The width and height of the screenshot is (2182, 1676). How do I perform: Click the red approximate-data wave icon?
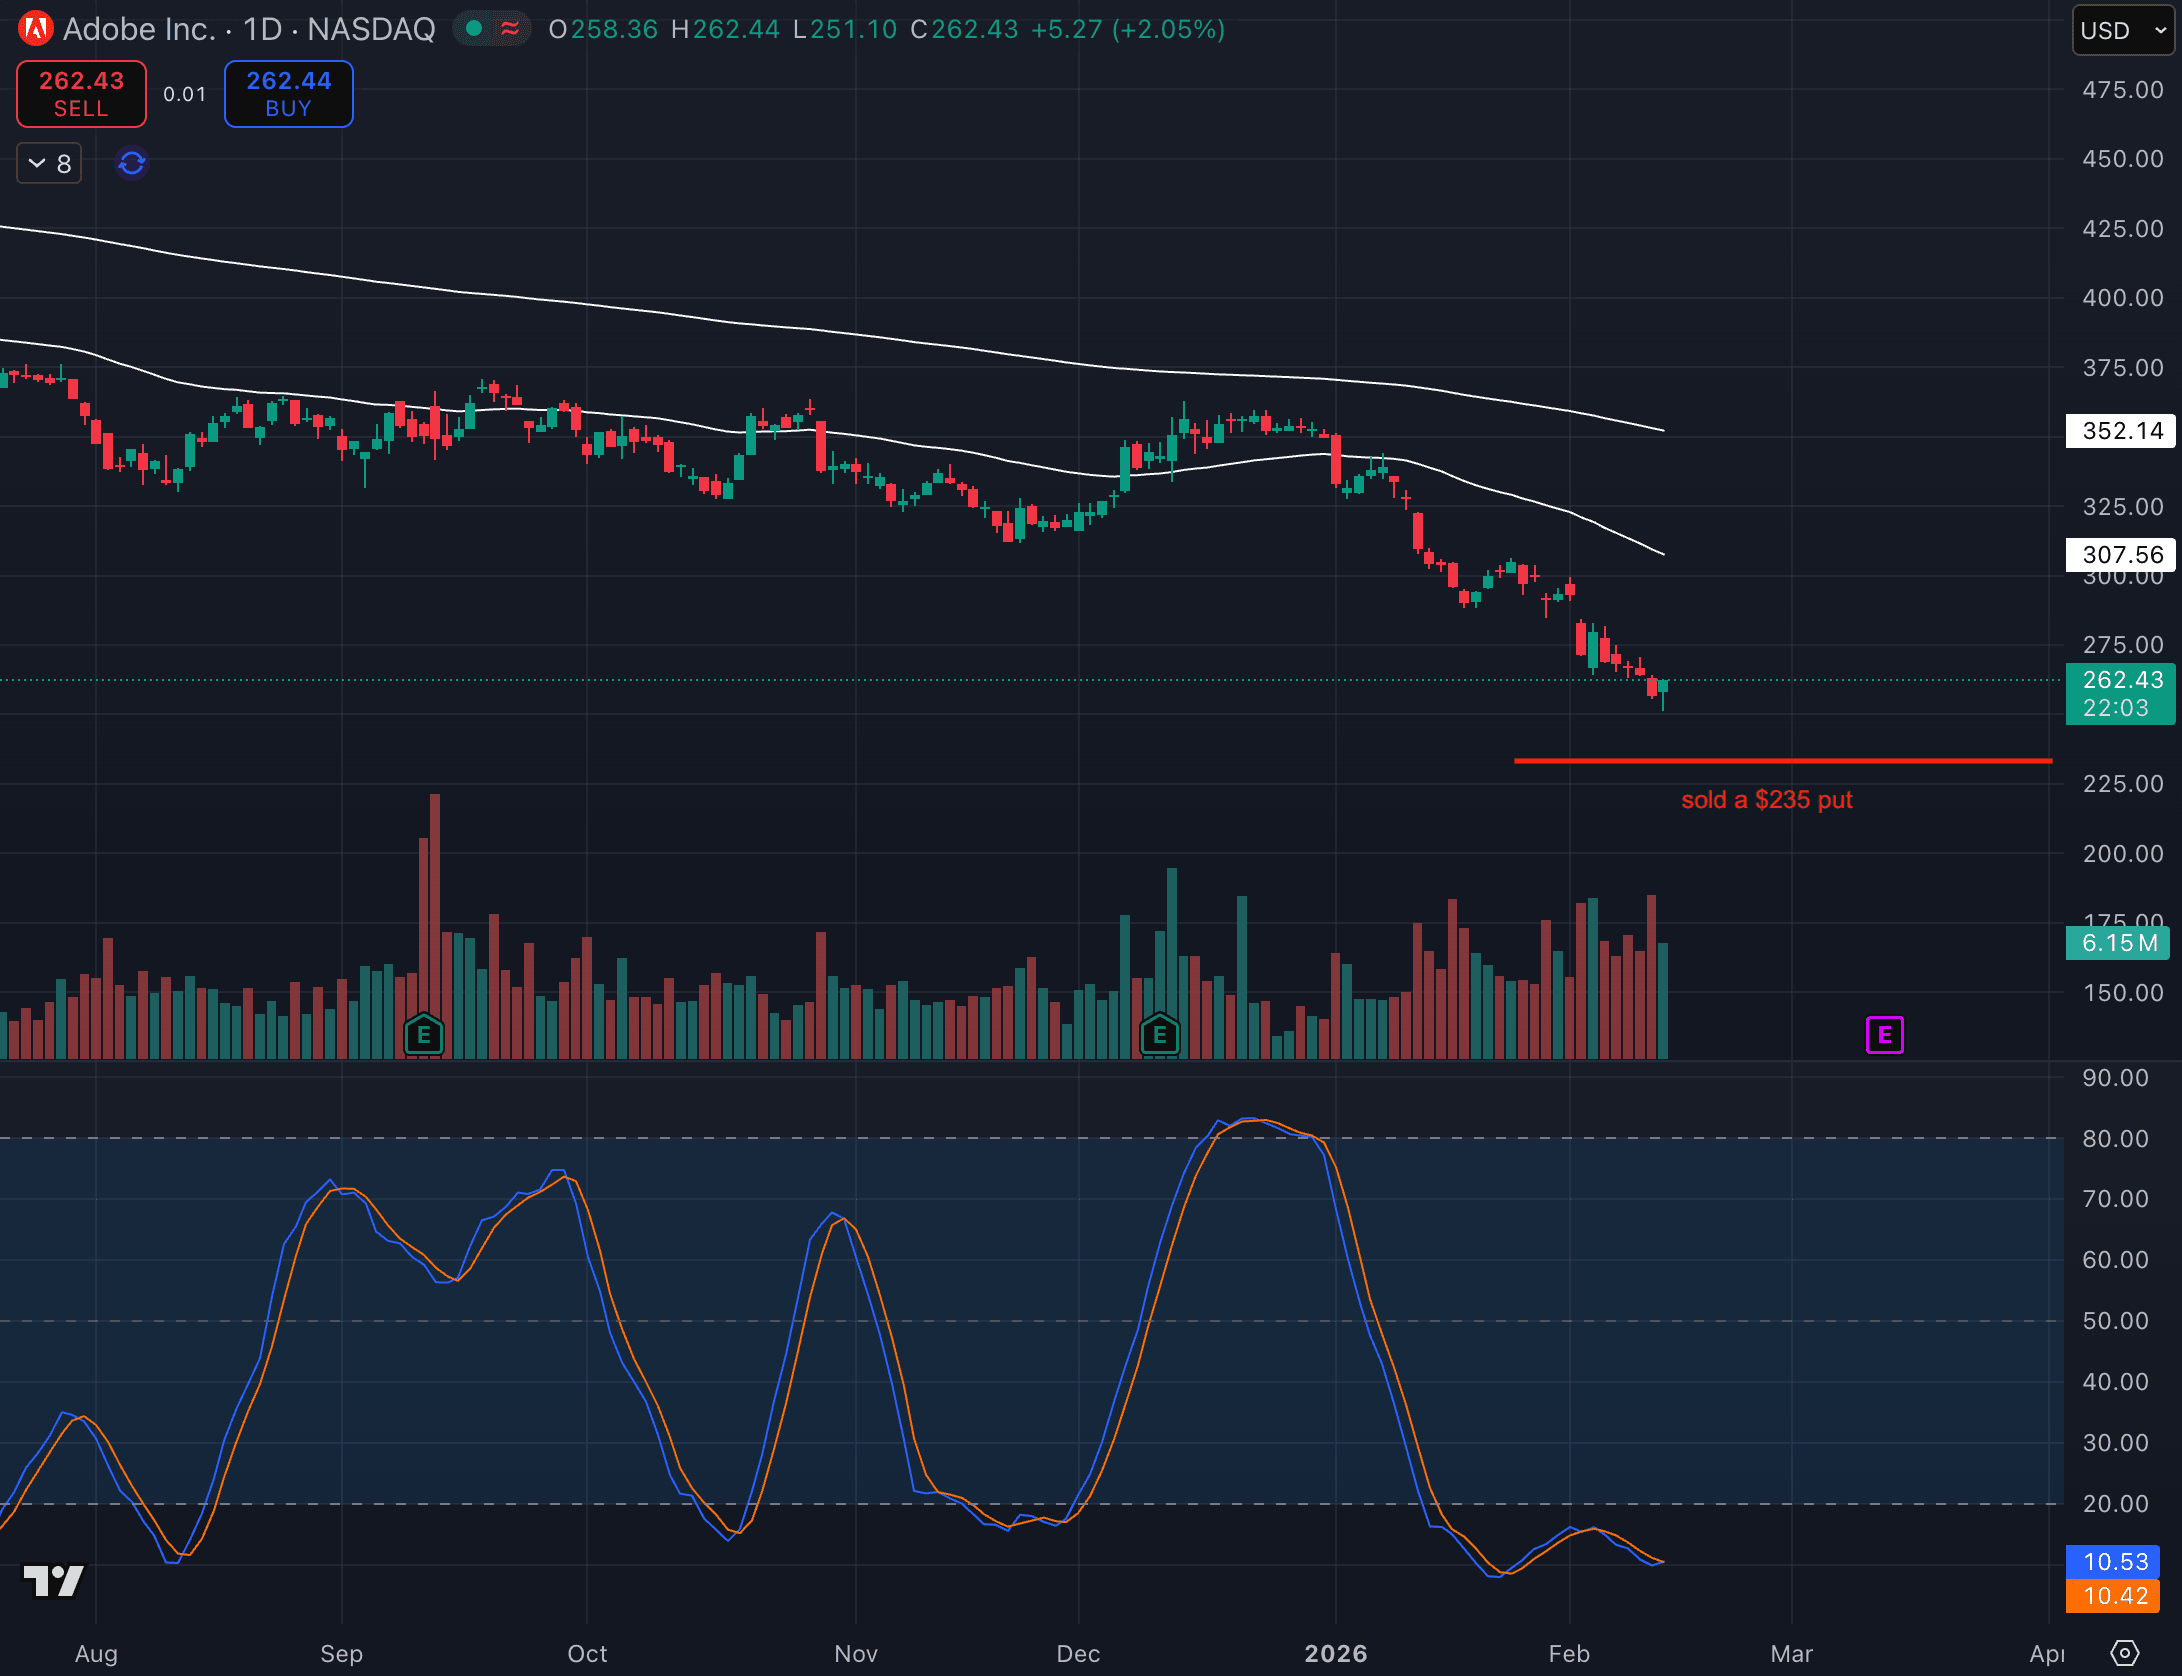click(510, 29)
